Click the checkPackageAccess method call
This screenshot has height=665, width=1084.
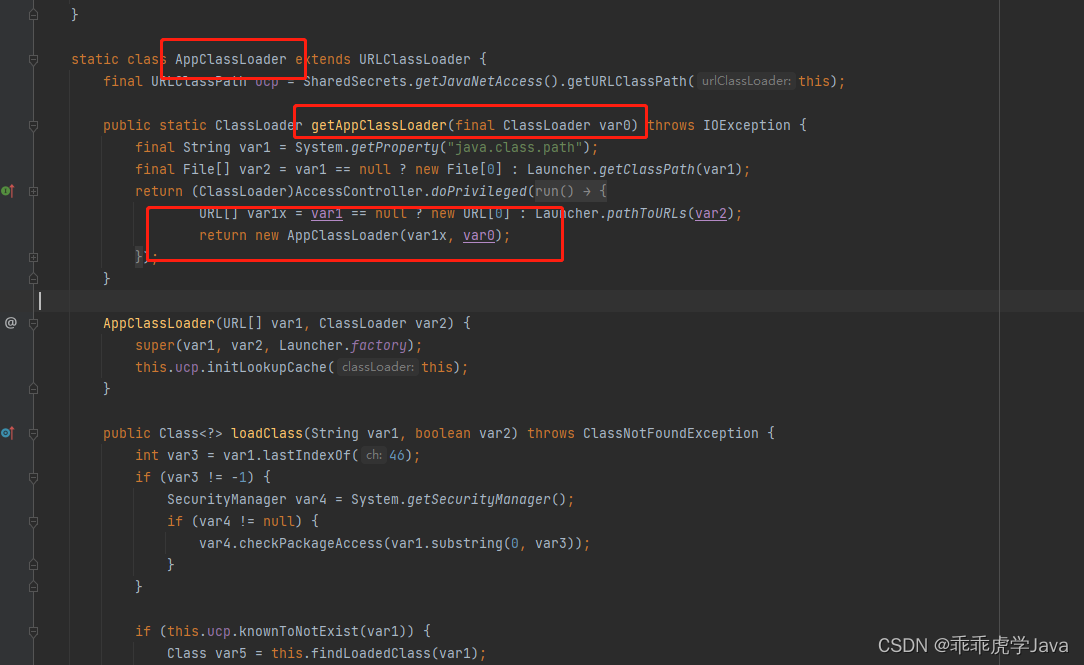point(310,543)
